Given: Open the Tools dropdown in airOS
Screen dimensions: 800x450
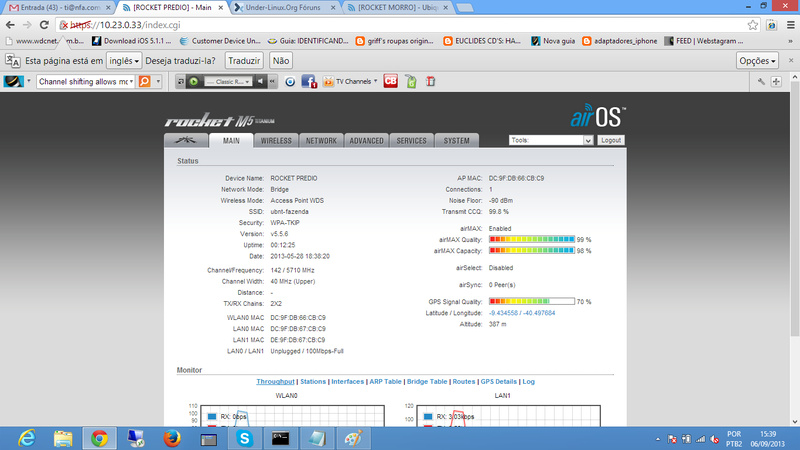Looking at the screenshot, I should (x=551, y=140).
